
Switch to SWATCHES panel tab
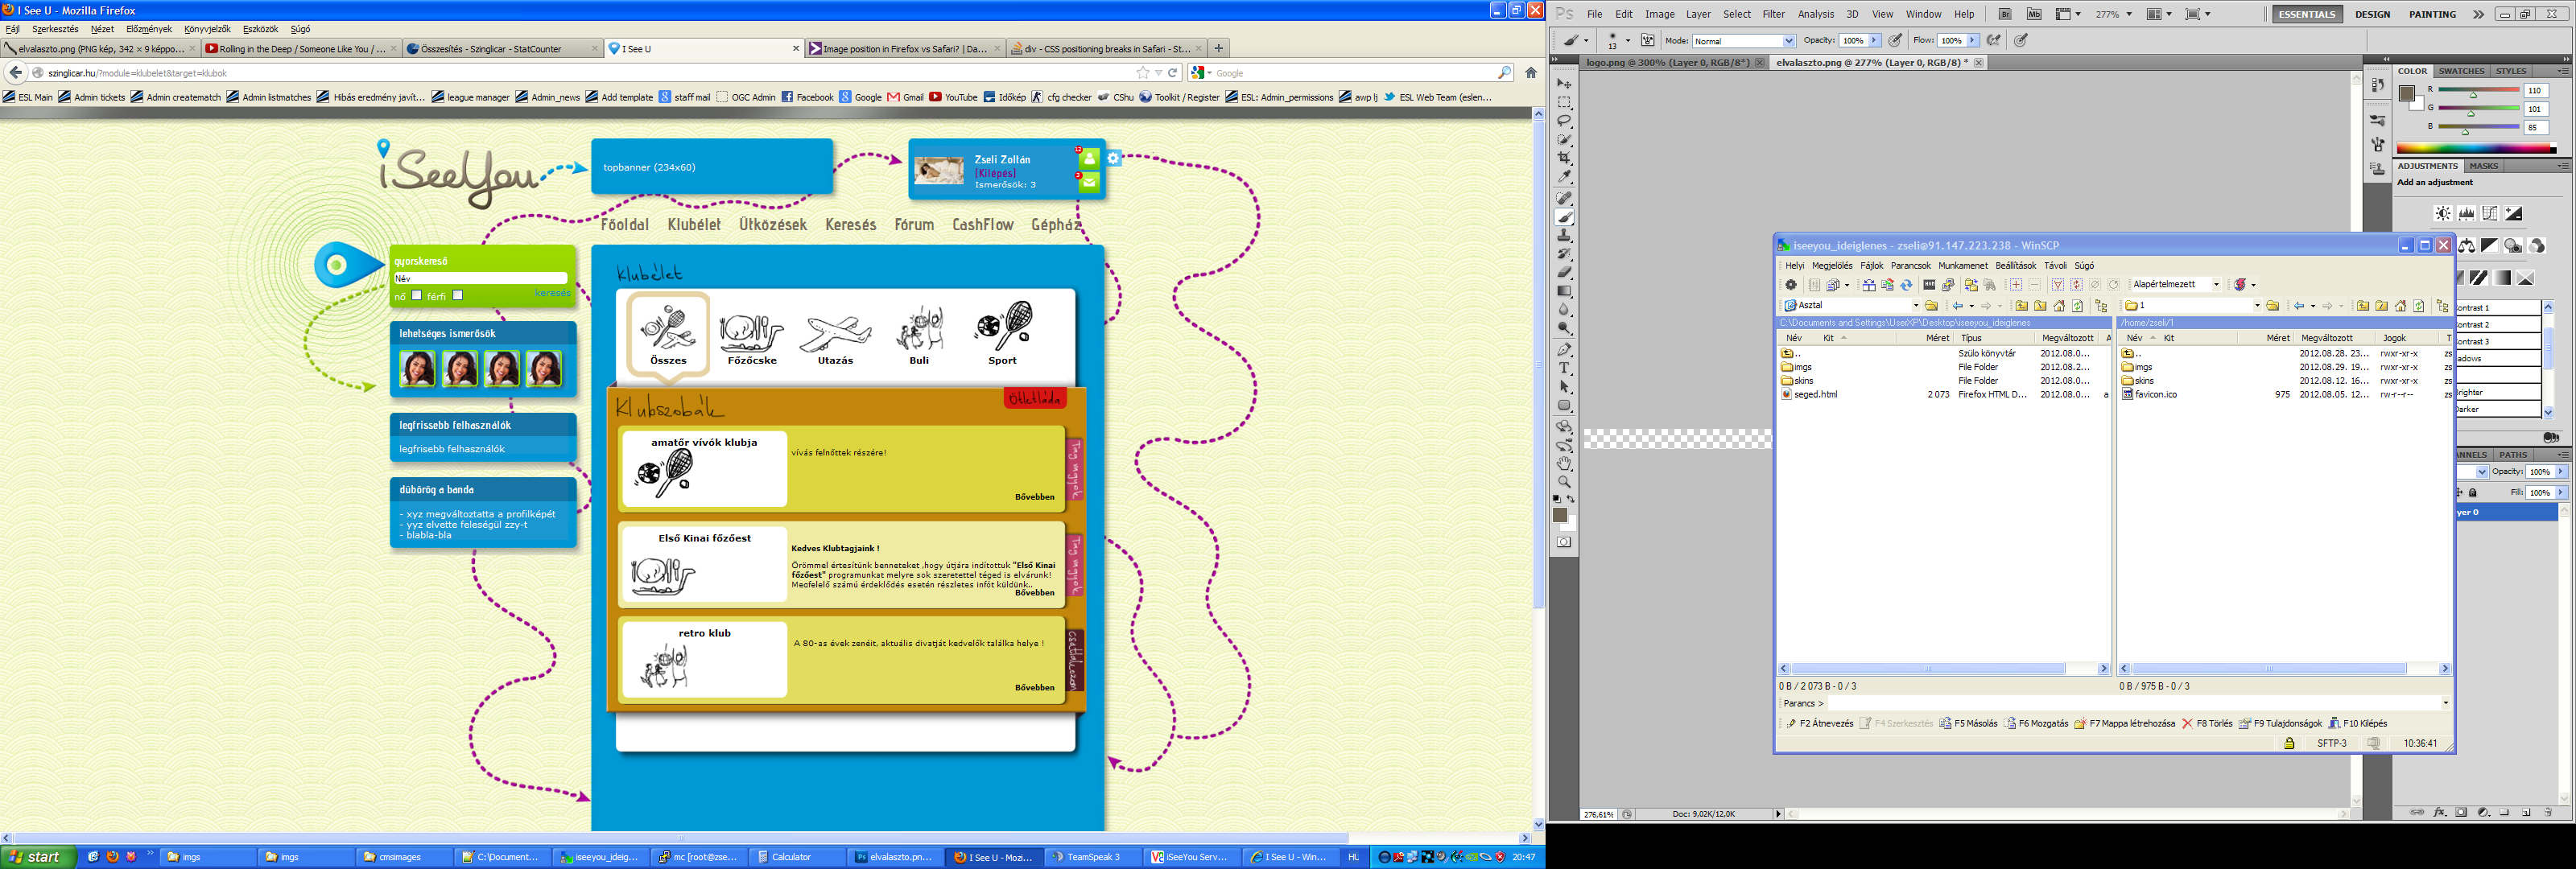(x=2461, y=71)
